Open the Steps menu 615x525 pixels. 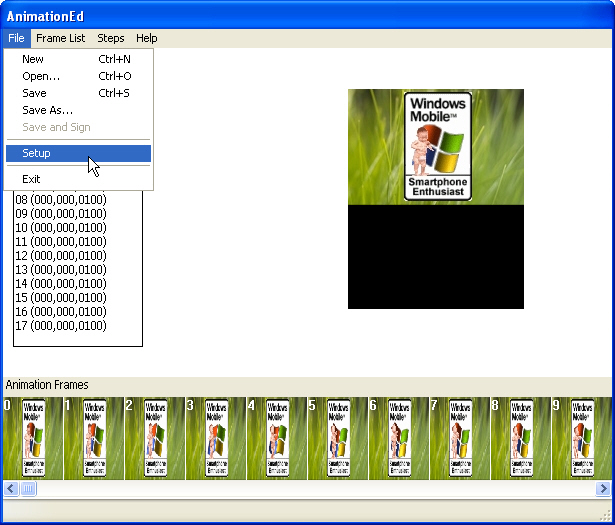(111, 38)
